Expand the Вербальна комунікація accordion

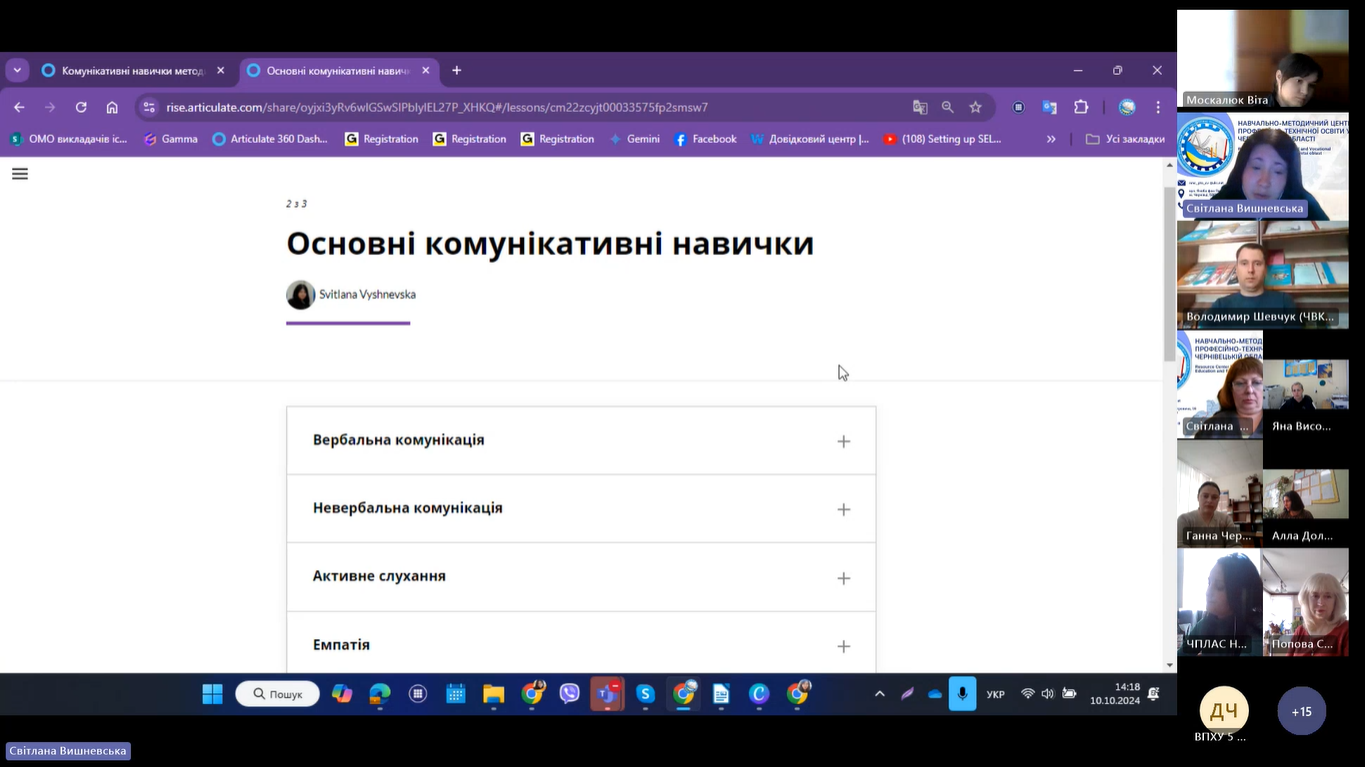[x=843, y=441]
